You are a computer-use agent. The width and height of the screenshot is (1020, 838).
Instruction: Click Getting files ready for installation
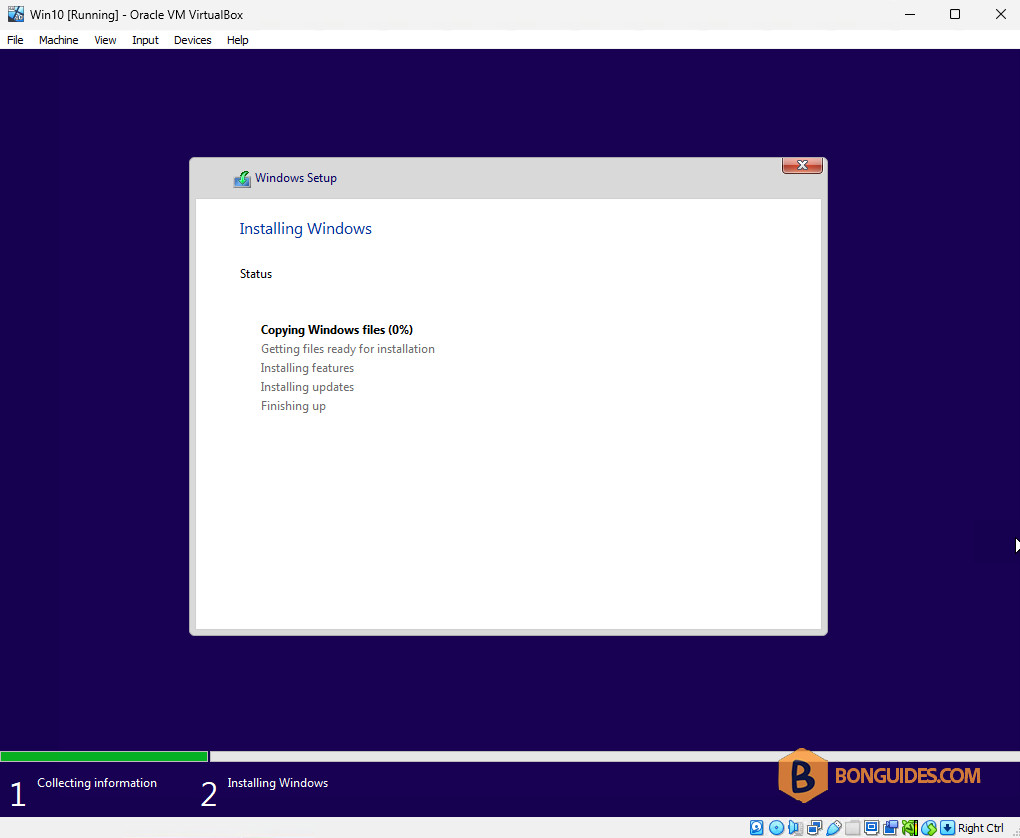(347, 349)
